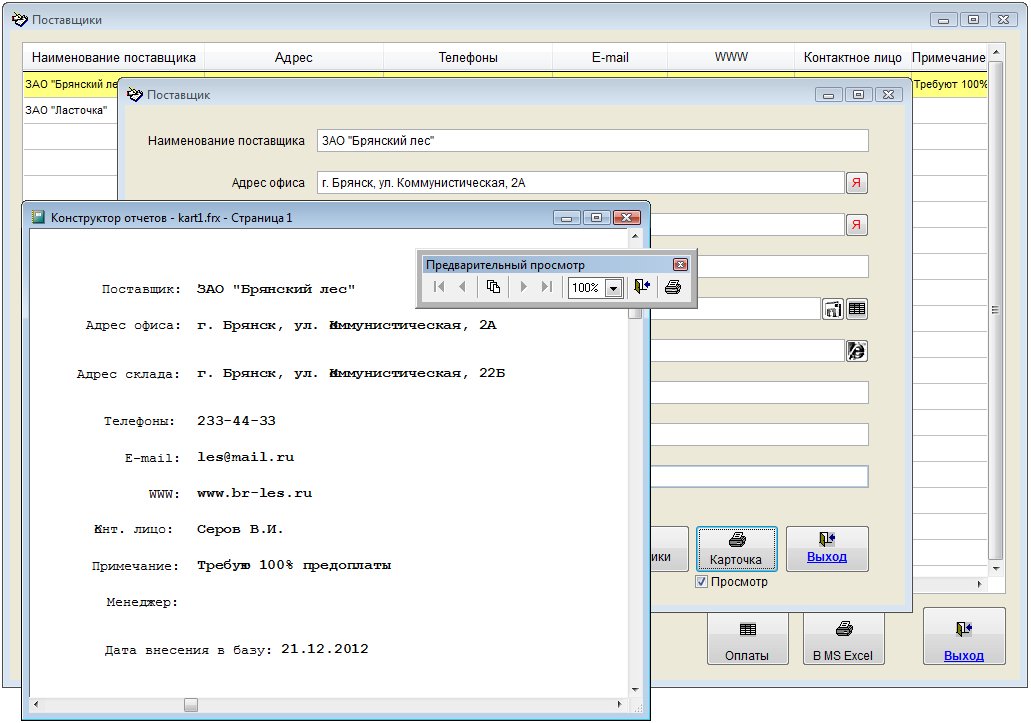Go to first page in preview toolbar
1031x723 pixels.
point(439,287)
